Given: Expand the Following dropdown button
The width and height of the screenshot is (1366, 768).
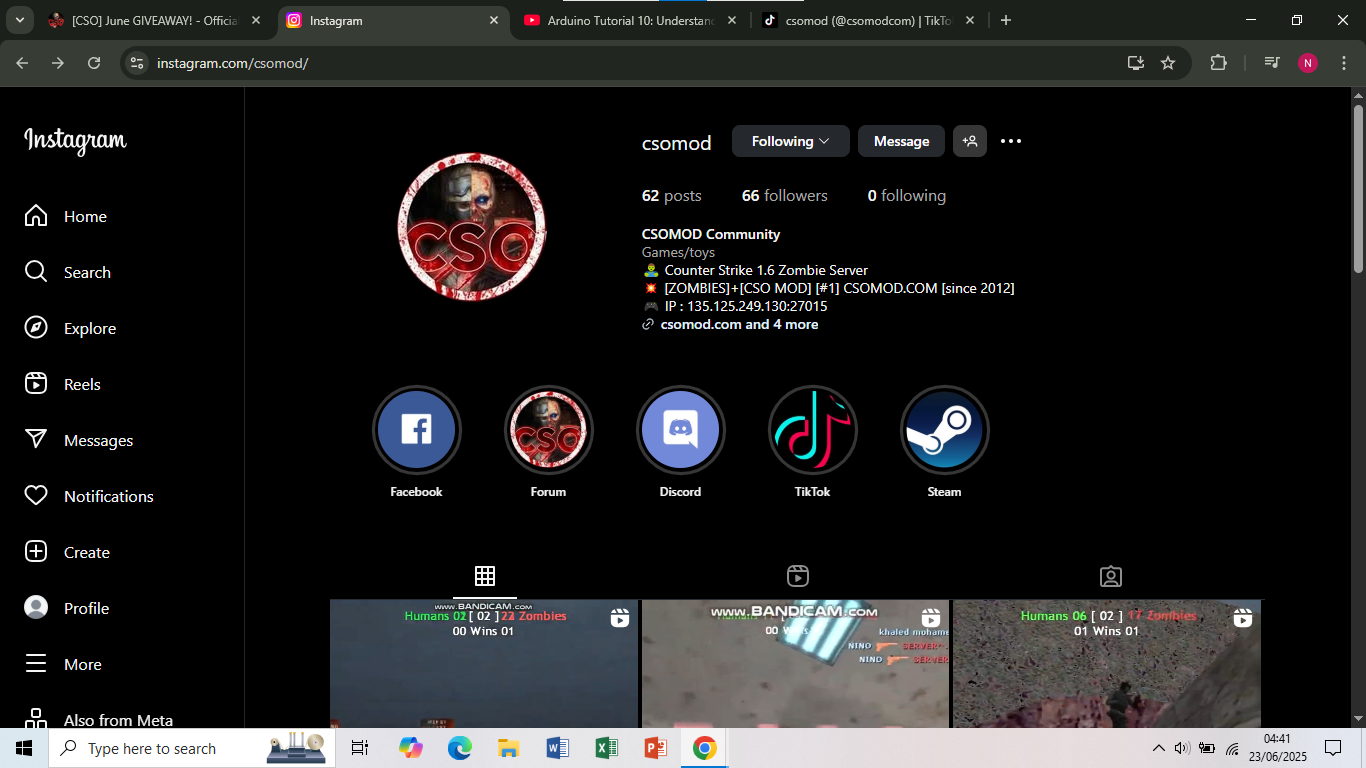Looking at the screenshot, I should tap(790, 141).
